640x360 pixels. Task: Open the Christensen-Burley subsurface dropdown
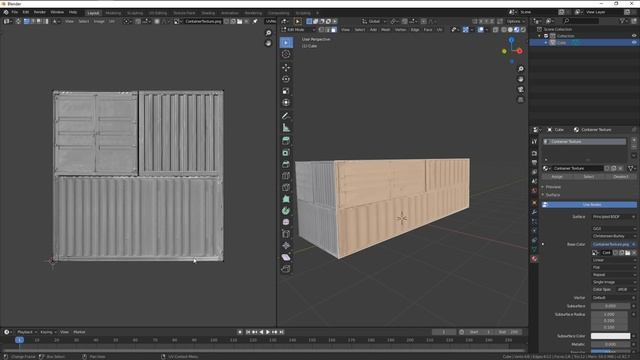click(x=613, y=236)
